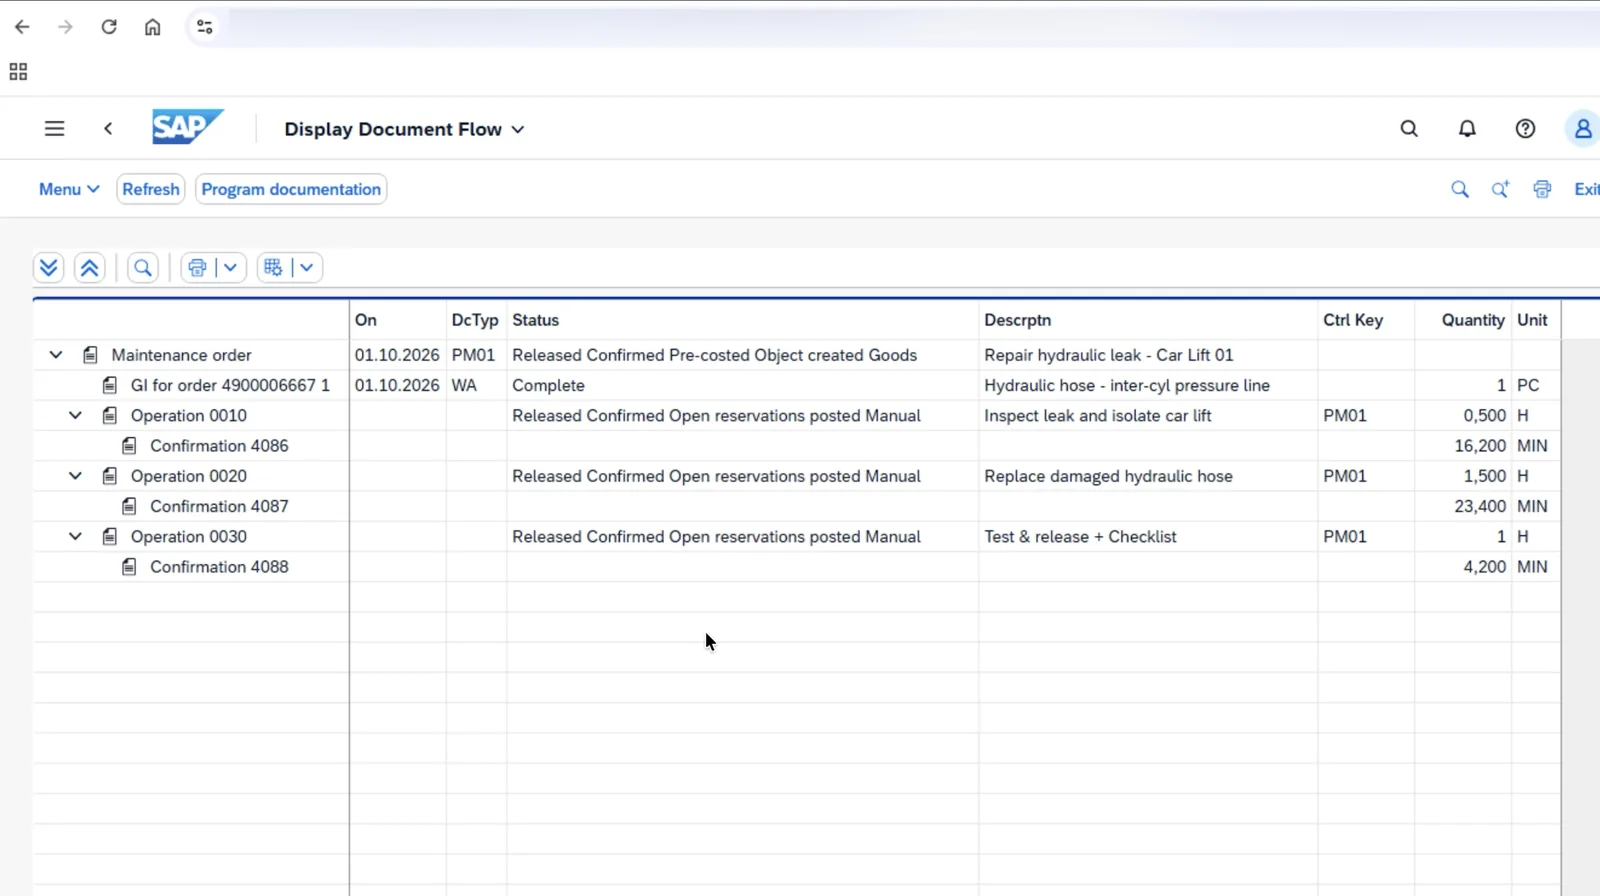Click the Collapse All double-up arrow icon
Screen dimensions: 1600x896
click(89, 268)
